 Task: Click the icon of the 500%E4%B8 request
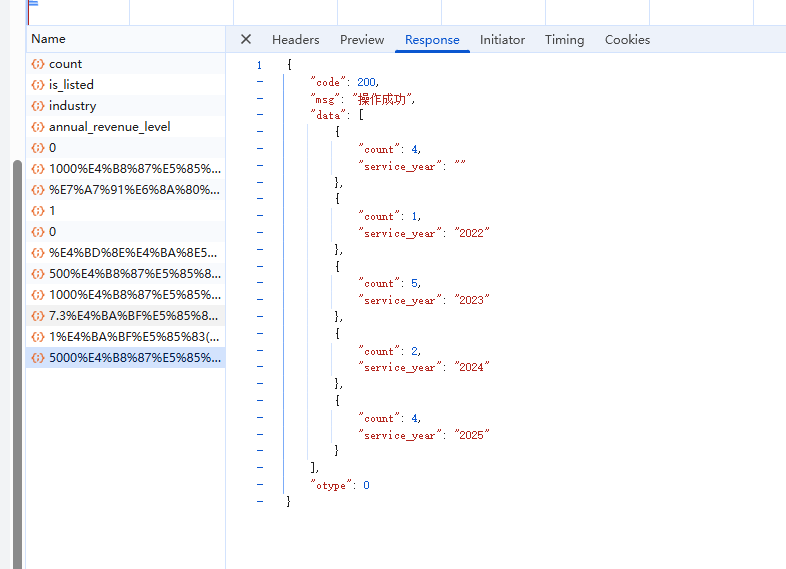click(x=38, y=274)
